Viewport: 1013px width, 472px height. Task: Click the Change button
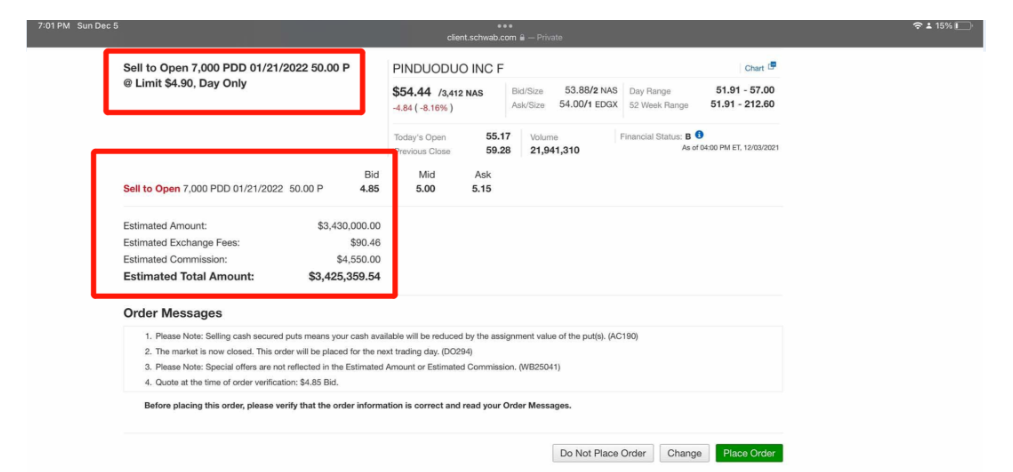[684, 453]
